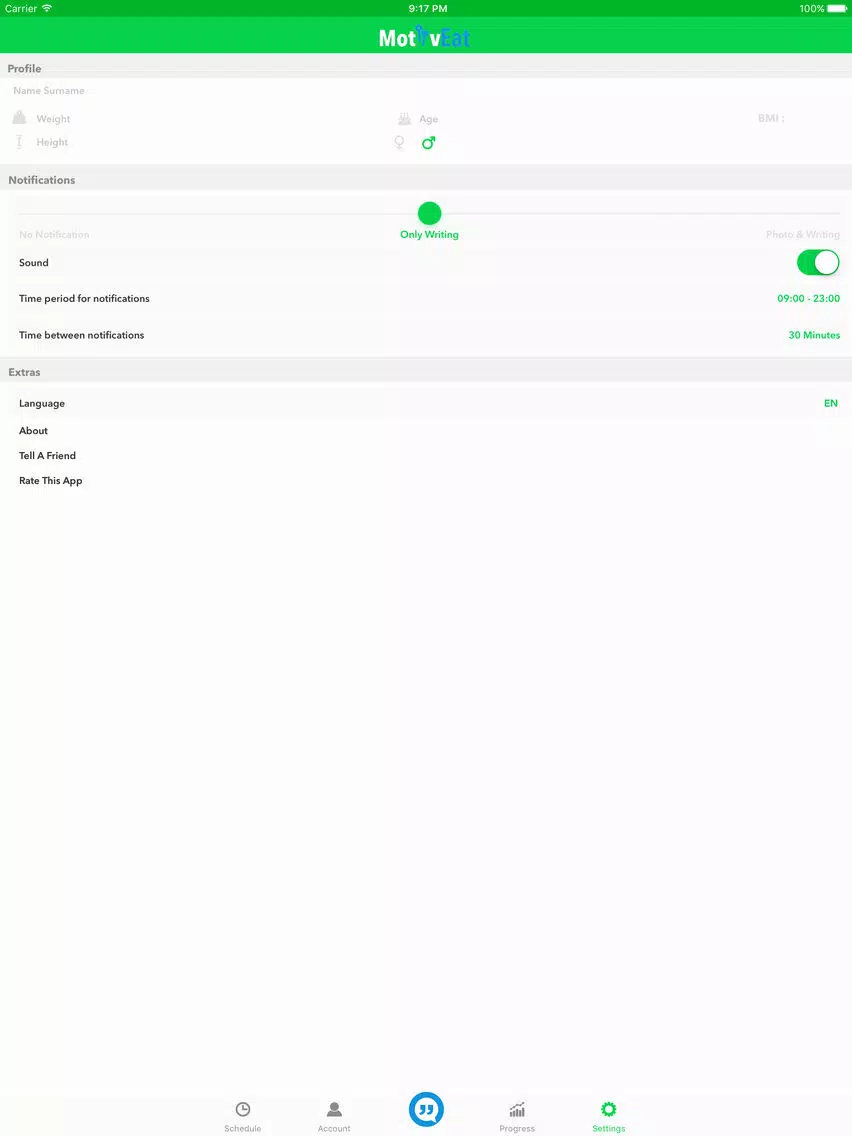
Task: Click the green notification slider knob
Action: tap(430, 213)
